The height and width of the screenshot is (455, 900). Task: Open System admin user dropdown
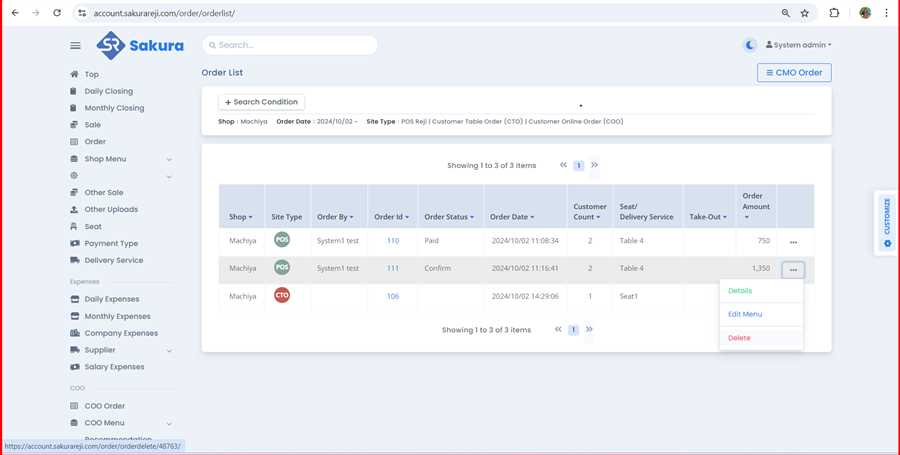click(x=798, y=45)
